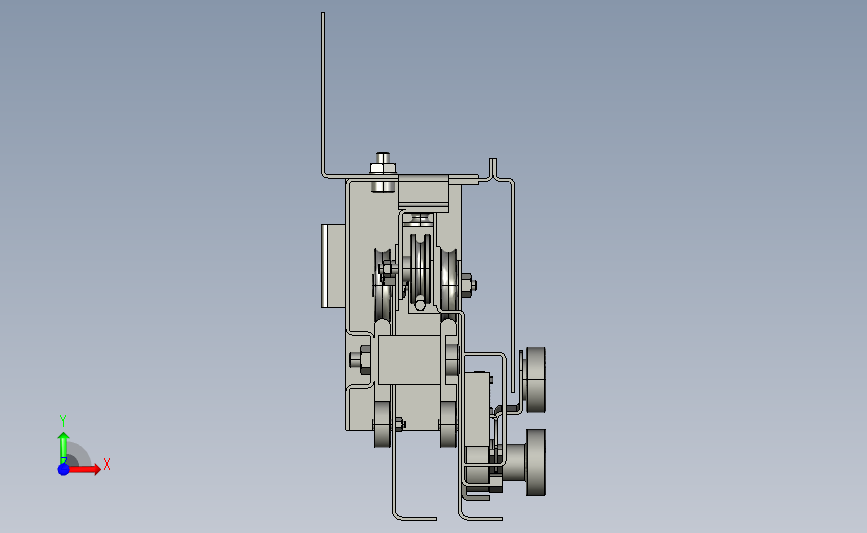This screenshot has height=533, width=867.
Task: Click the red X axis arrow on triad
Action: click(83, 469)
